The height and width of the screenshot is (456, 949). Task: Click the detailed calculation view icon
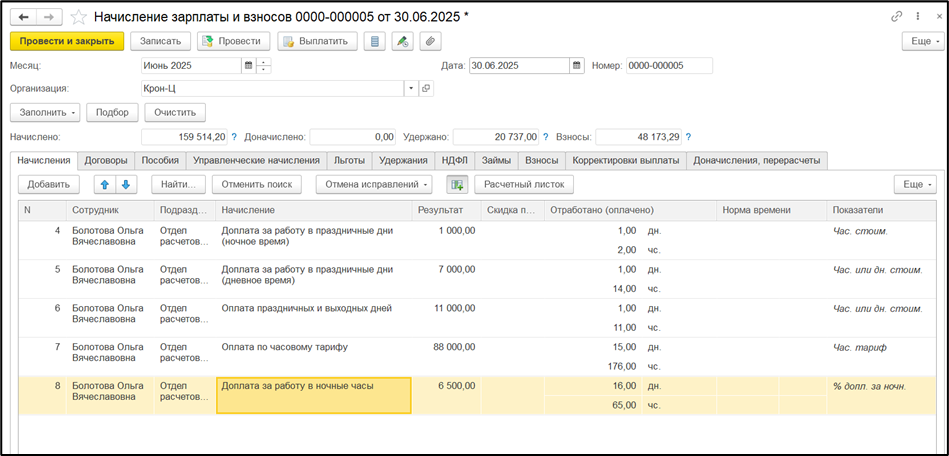(x=457, y=184)
